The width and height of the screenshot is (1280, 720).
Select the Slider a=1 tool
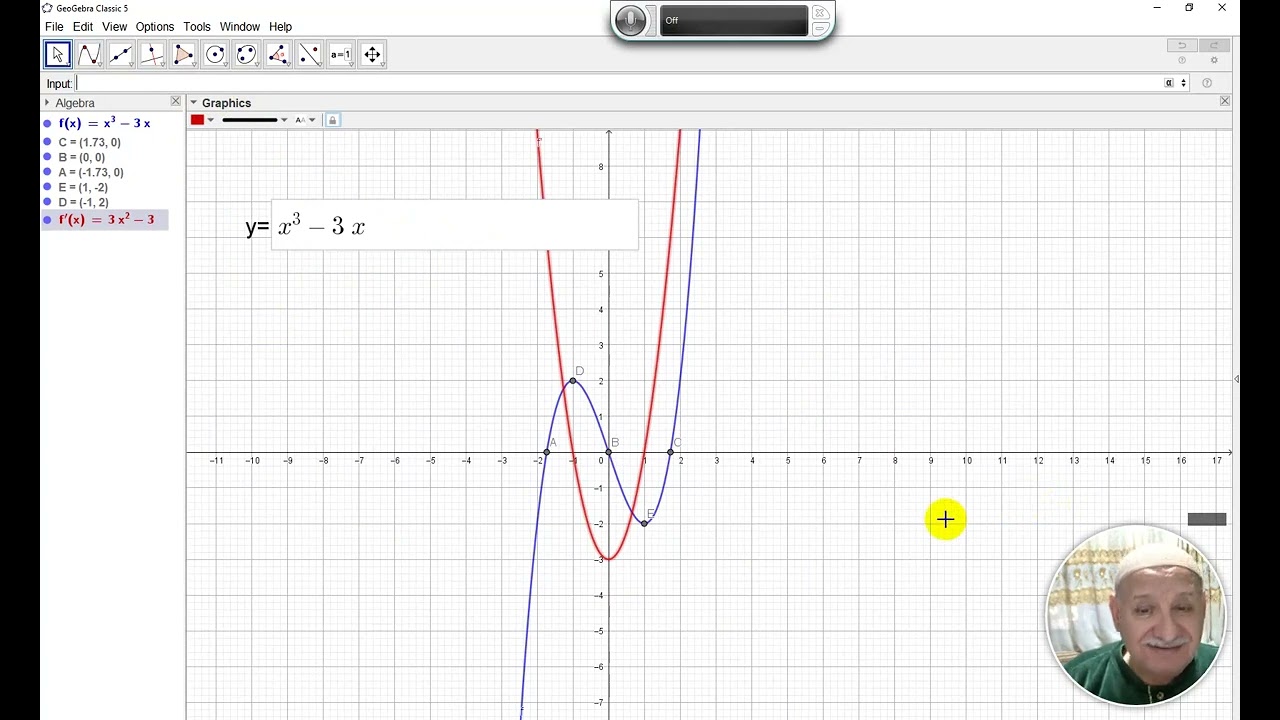[341, 54]
